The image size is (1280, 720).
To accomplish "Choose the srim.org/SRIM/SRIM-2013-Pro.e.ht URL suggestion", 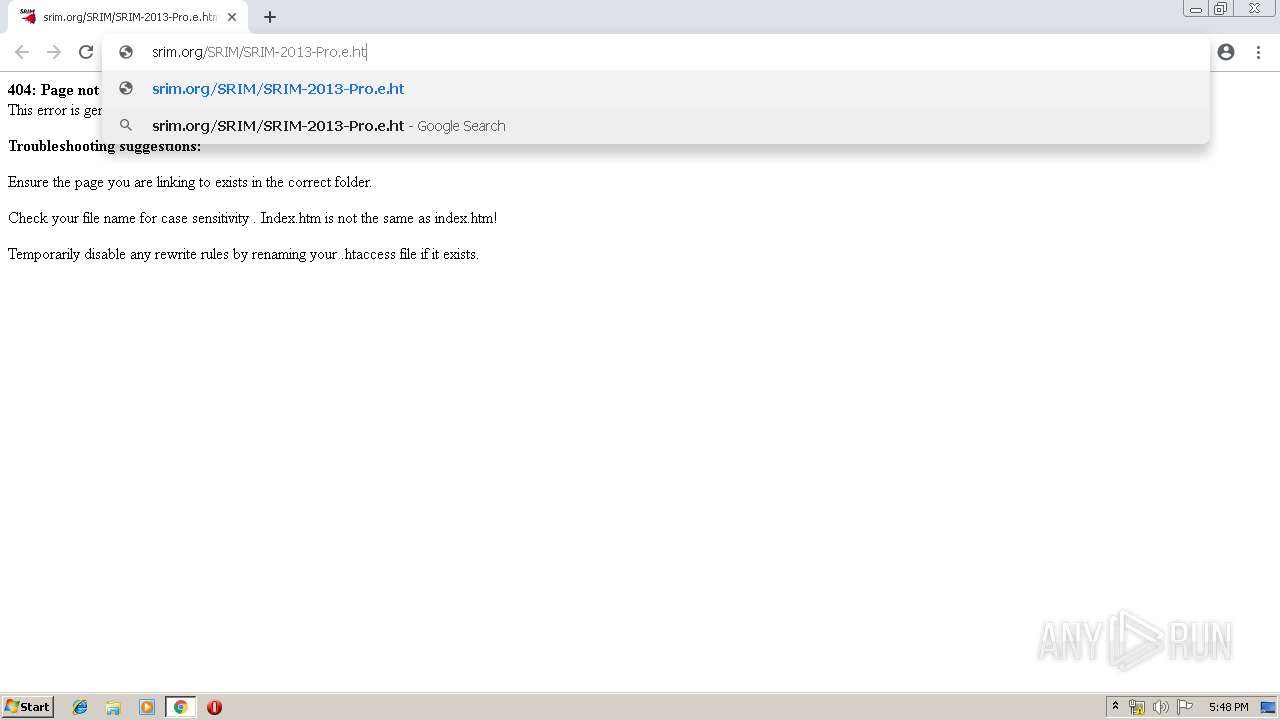I will pos(655,89).
